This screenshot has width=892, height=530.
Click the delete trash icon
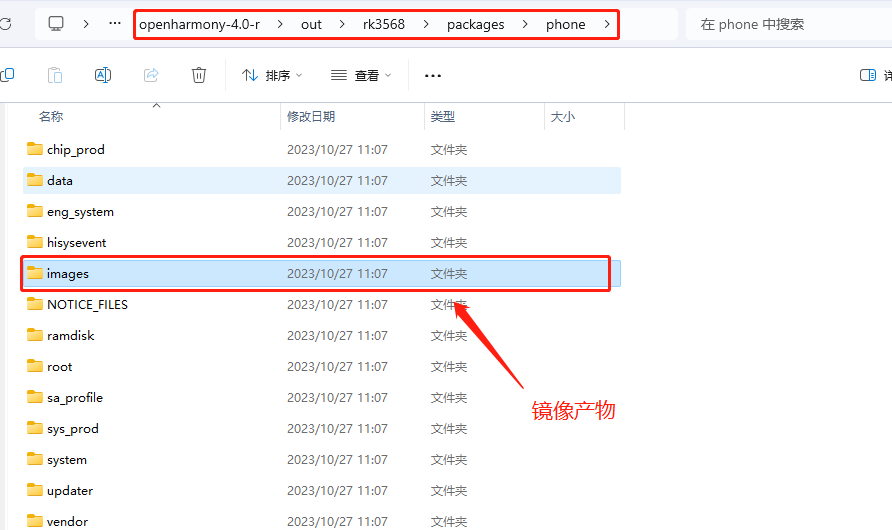(x=199, y=75)
